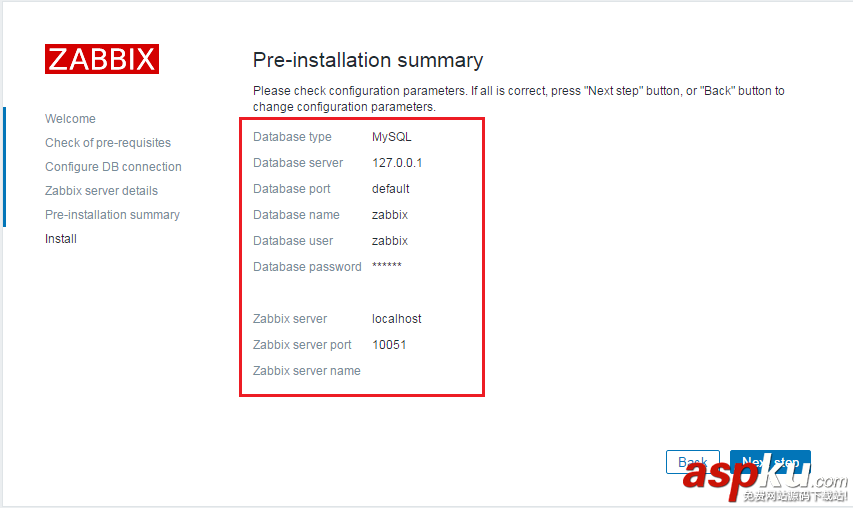Click the instruction paragraph under the heading
Screen dimensions: 853x508
tap(518, 98)
